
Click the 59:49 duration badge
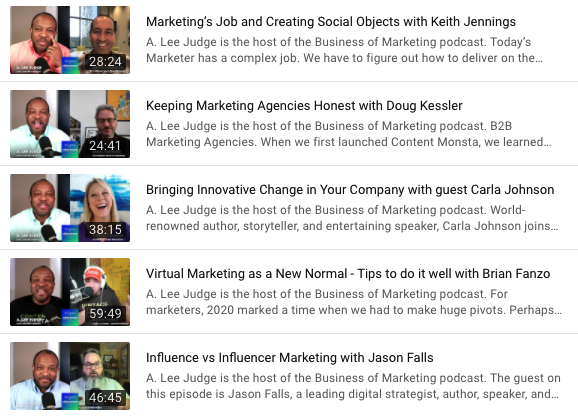pyautogui.click(x=105, y=314)
